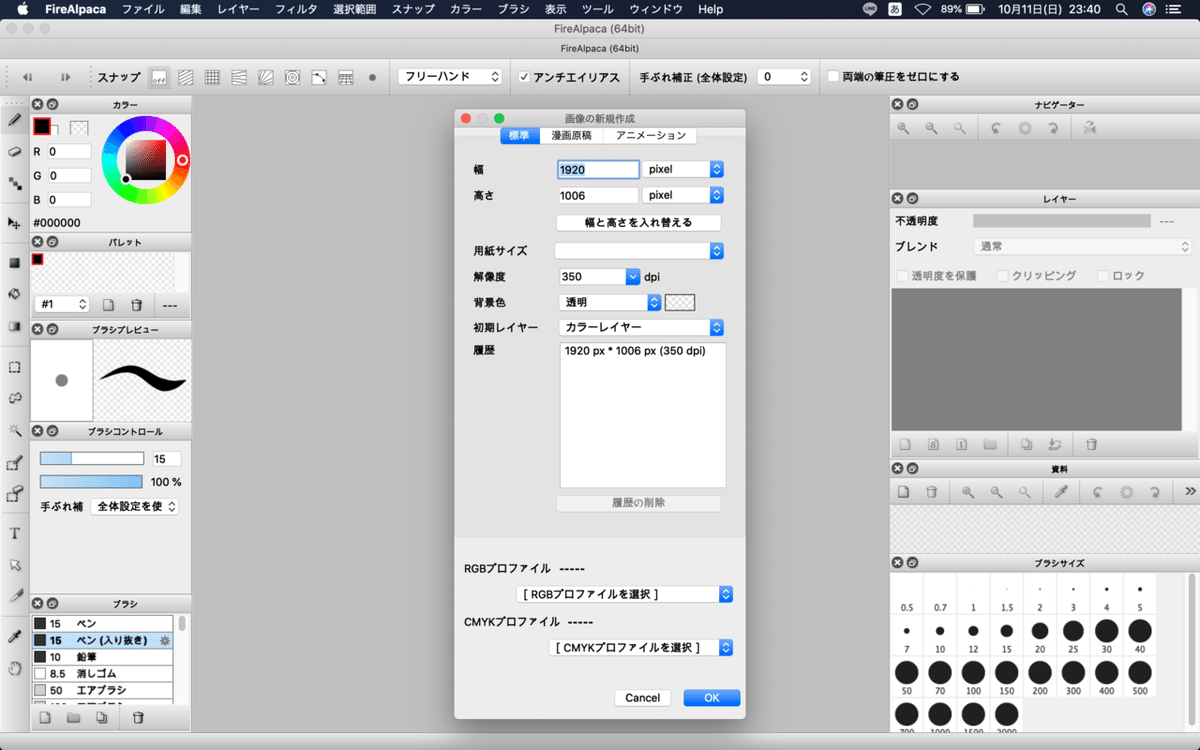Select the Move tool in the left toolbar

pos(15,222)
